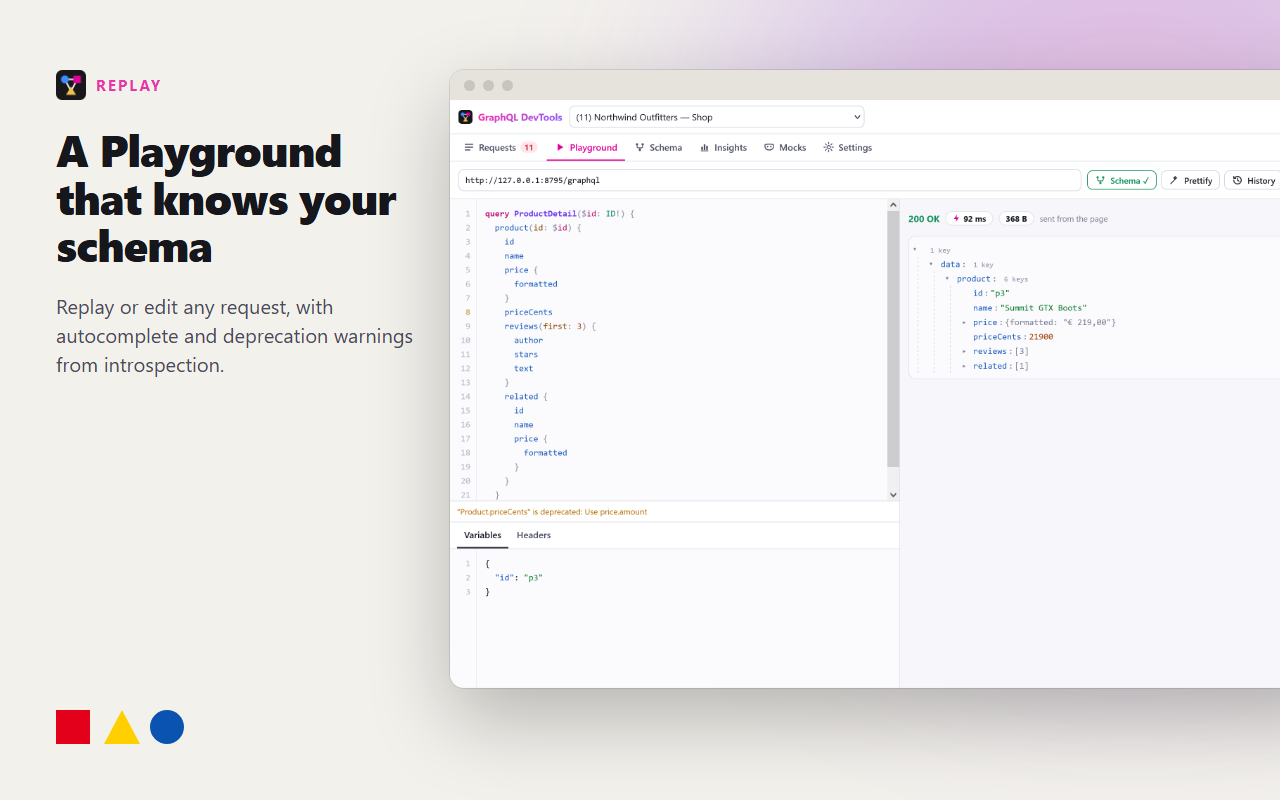Click the "id": "p3" line in Variables editor
Image resolution: width=1280 pixels, height=800 pixels.
pyautogui.click(x=519, y=578)
